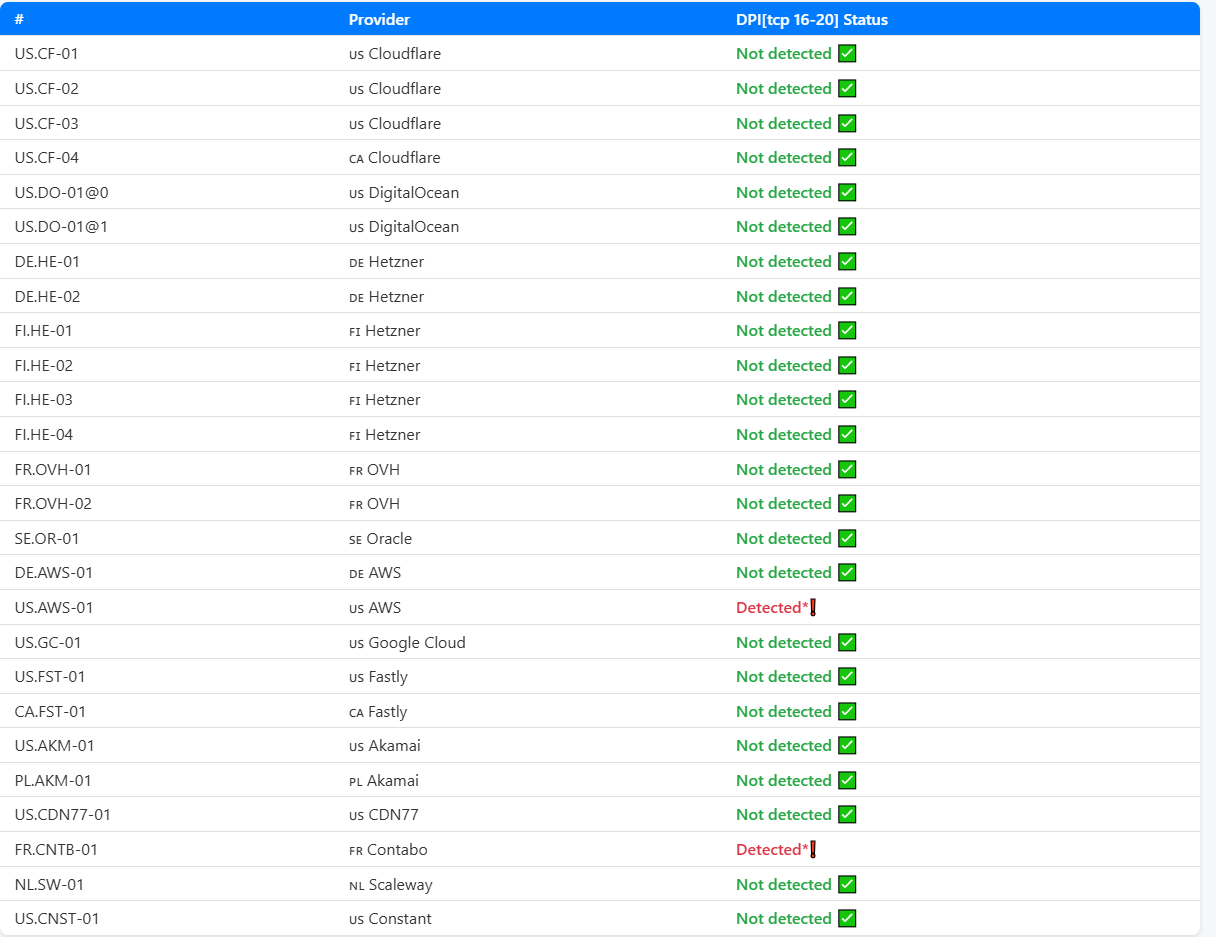Click 'DE AWS' provider cell
This screenshot has width=1216, height=937.
[375, 573]
